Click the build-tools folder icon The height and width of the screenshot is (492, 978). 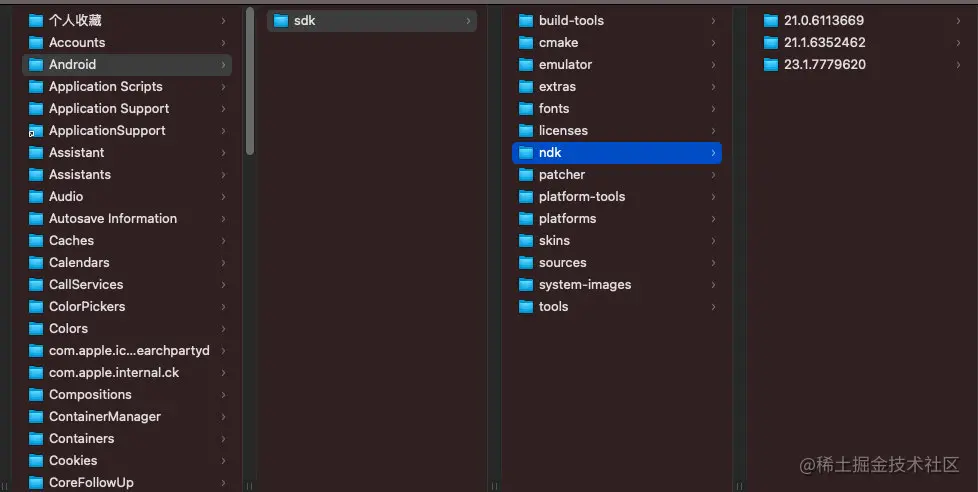tap(526, 21)
